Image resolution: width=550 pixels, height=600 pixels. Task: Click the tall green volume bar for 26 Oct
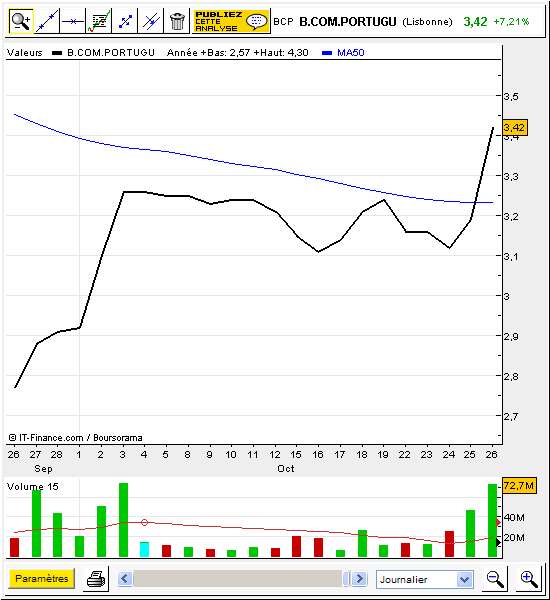coord(492,520)
